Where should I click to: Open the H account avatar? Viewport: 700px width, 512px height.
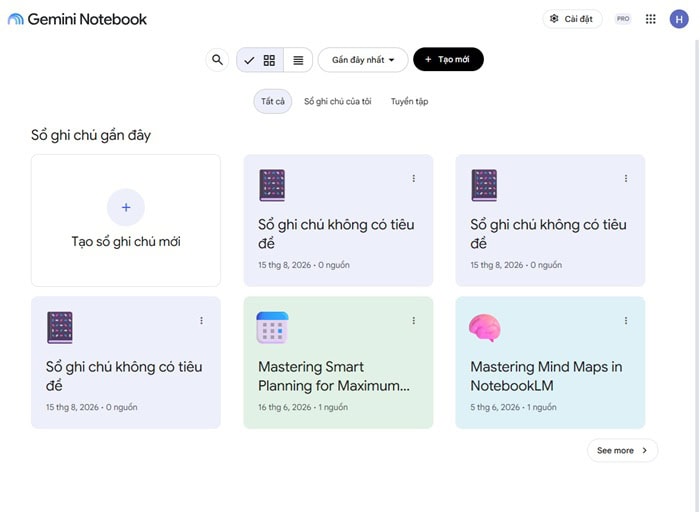(x=679, y=19)
